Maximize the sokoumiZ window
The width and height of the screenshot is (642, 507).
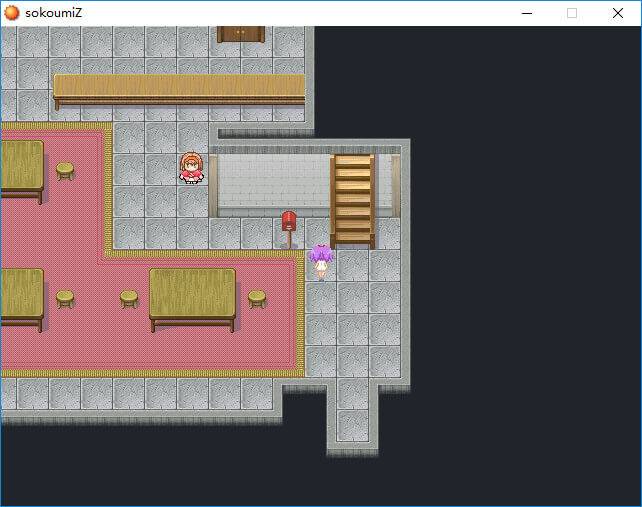(x=572, y=13)
